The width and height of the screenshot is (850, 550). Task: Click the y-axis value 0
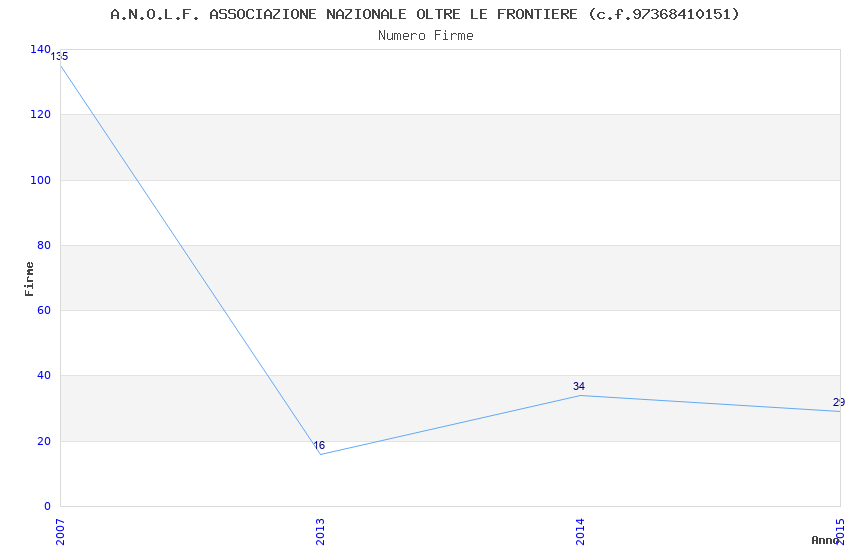tap(47, 506)
